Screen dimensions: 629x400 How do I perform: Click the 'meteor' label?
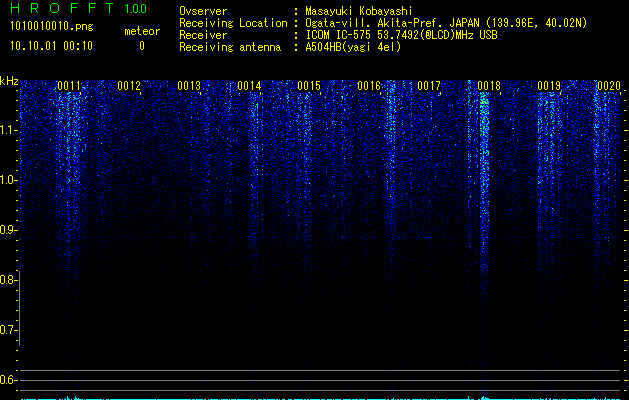point(142,31)
